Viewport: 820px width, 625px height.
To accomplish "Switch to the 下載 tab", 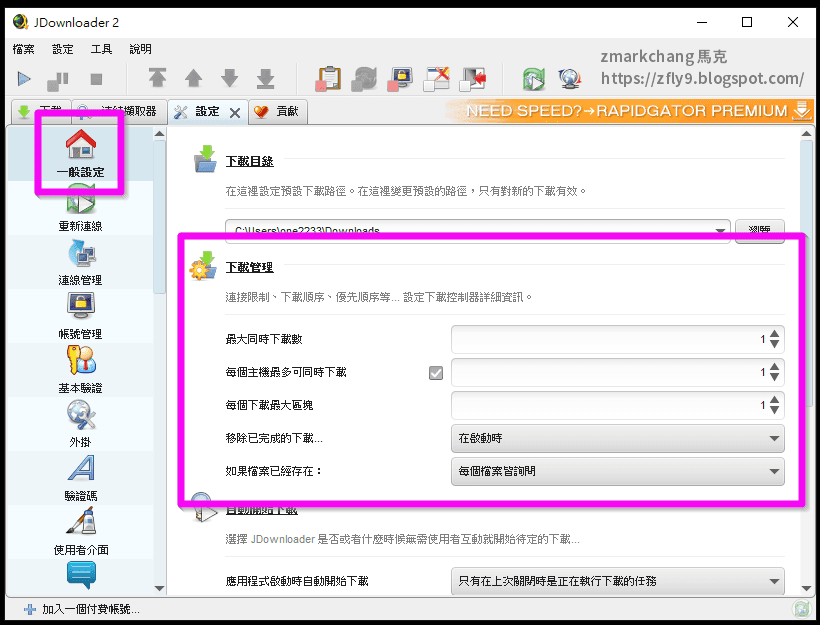I will coord(41,111).
